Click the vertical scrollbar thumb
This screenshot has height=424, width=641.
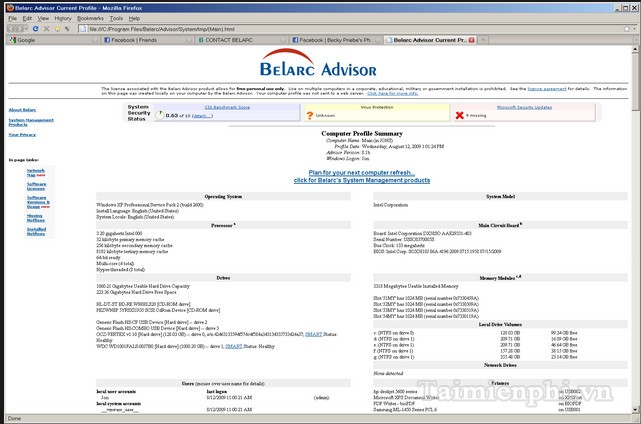click(635, 82)
